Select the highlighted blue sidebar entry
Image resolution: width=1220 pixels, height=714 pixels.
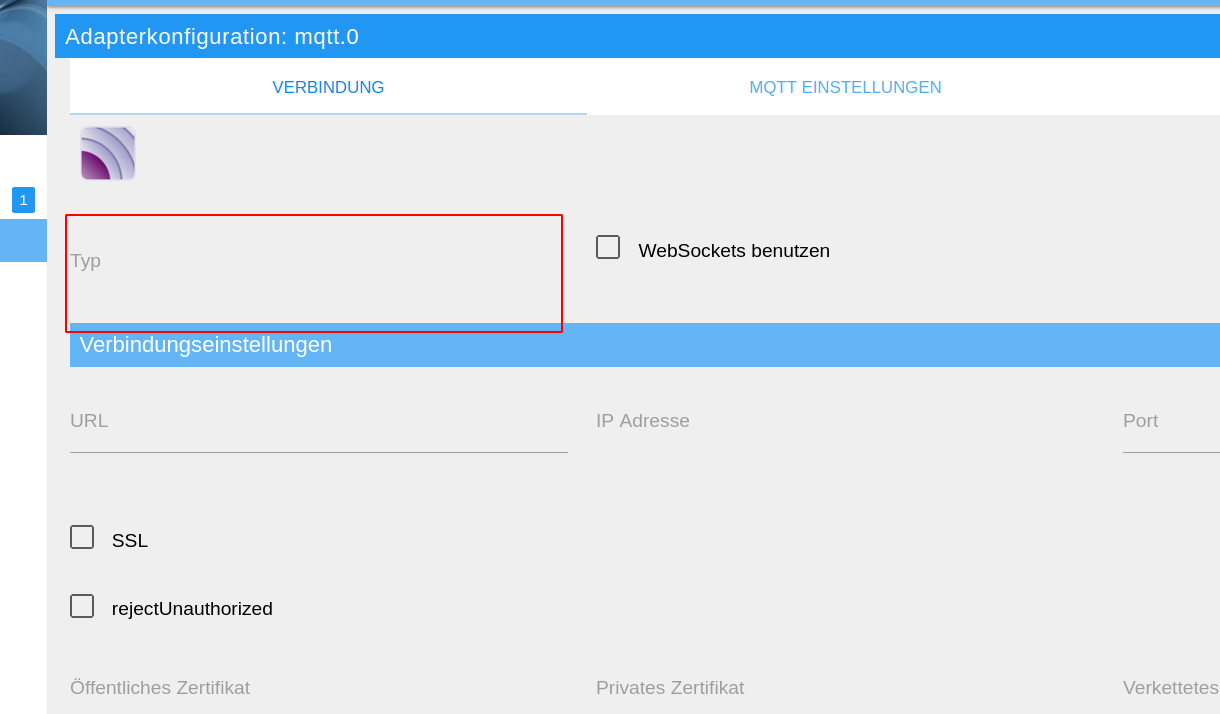(23, 240)
